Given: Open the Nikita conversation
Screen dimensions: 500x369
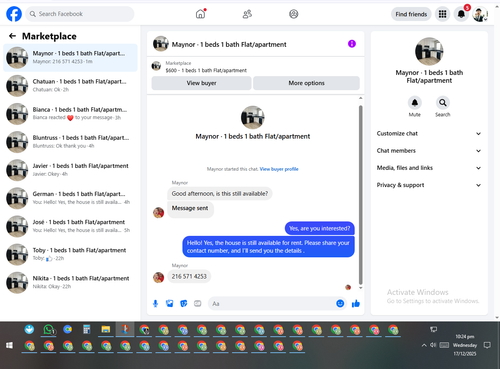Looking at the screenshot, I should point(70,282).
